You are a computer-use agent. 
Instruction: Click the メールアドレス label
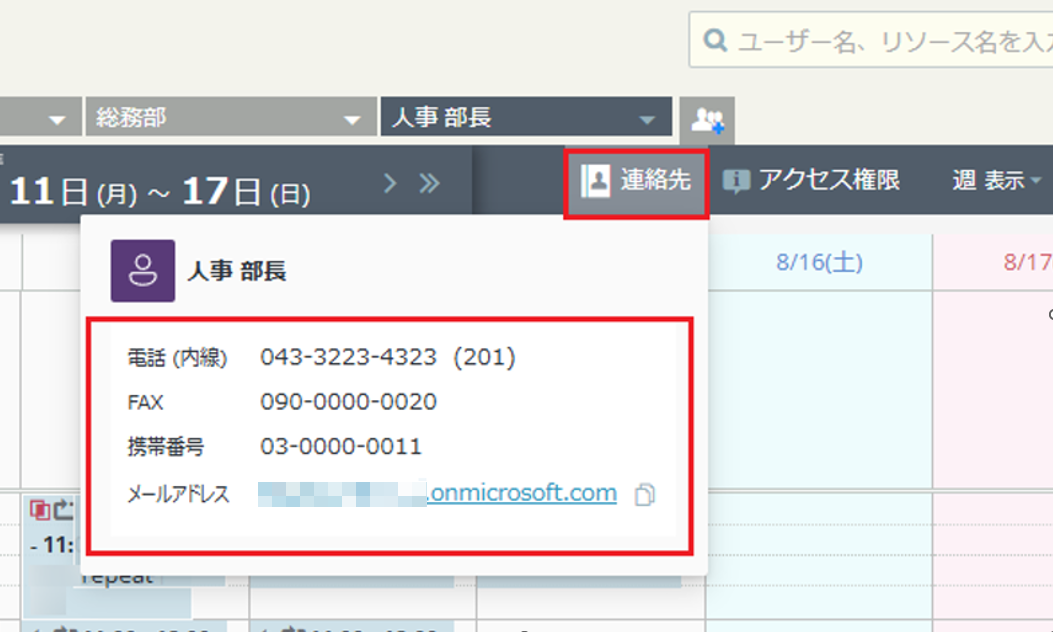coord(179,494)
